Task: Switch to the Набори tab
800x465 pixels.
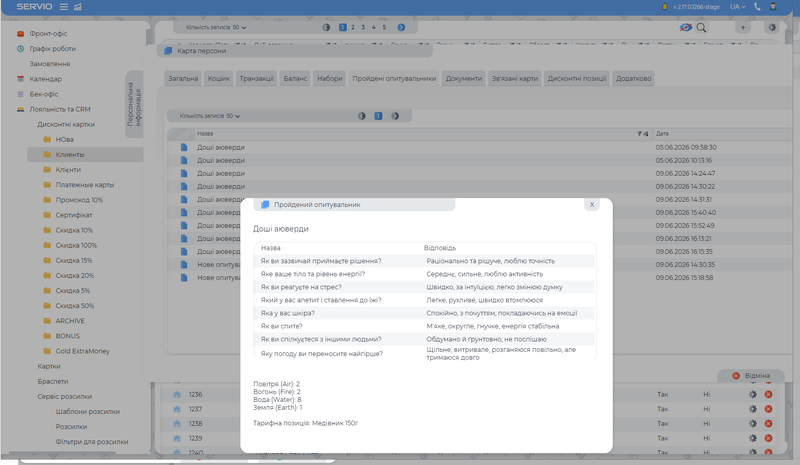Action: [x=330, y=78]
